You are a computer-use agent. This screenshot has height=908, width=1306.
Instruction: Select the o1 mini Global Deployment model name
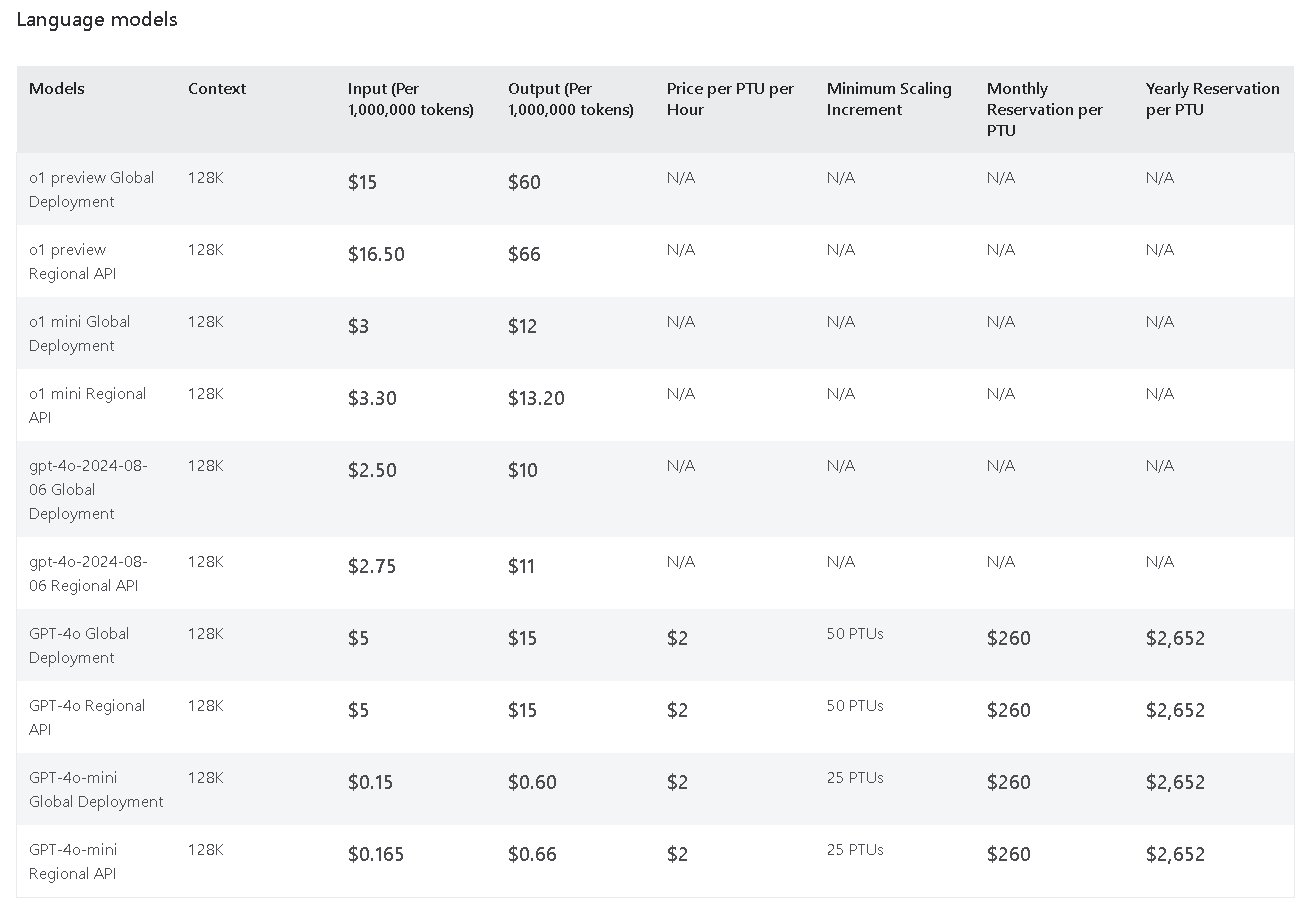pyautogui.click(x=80, y=334)
